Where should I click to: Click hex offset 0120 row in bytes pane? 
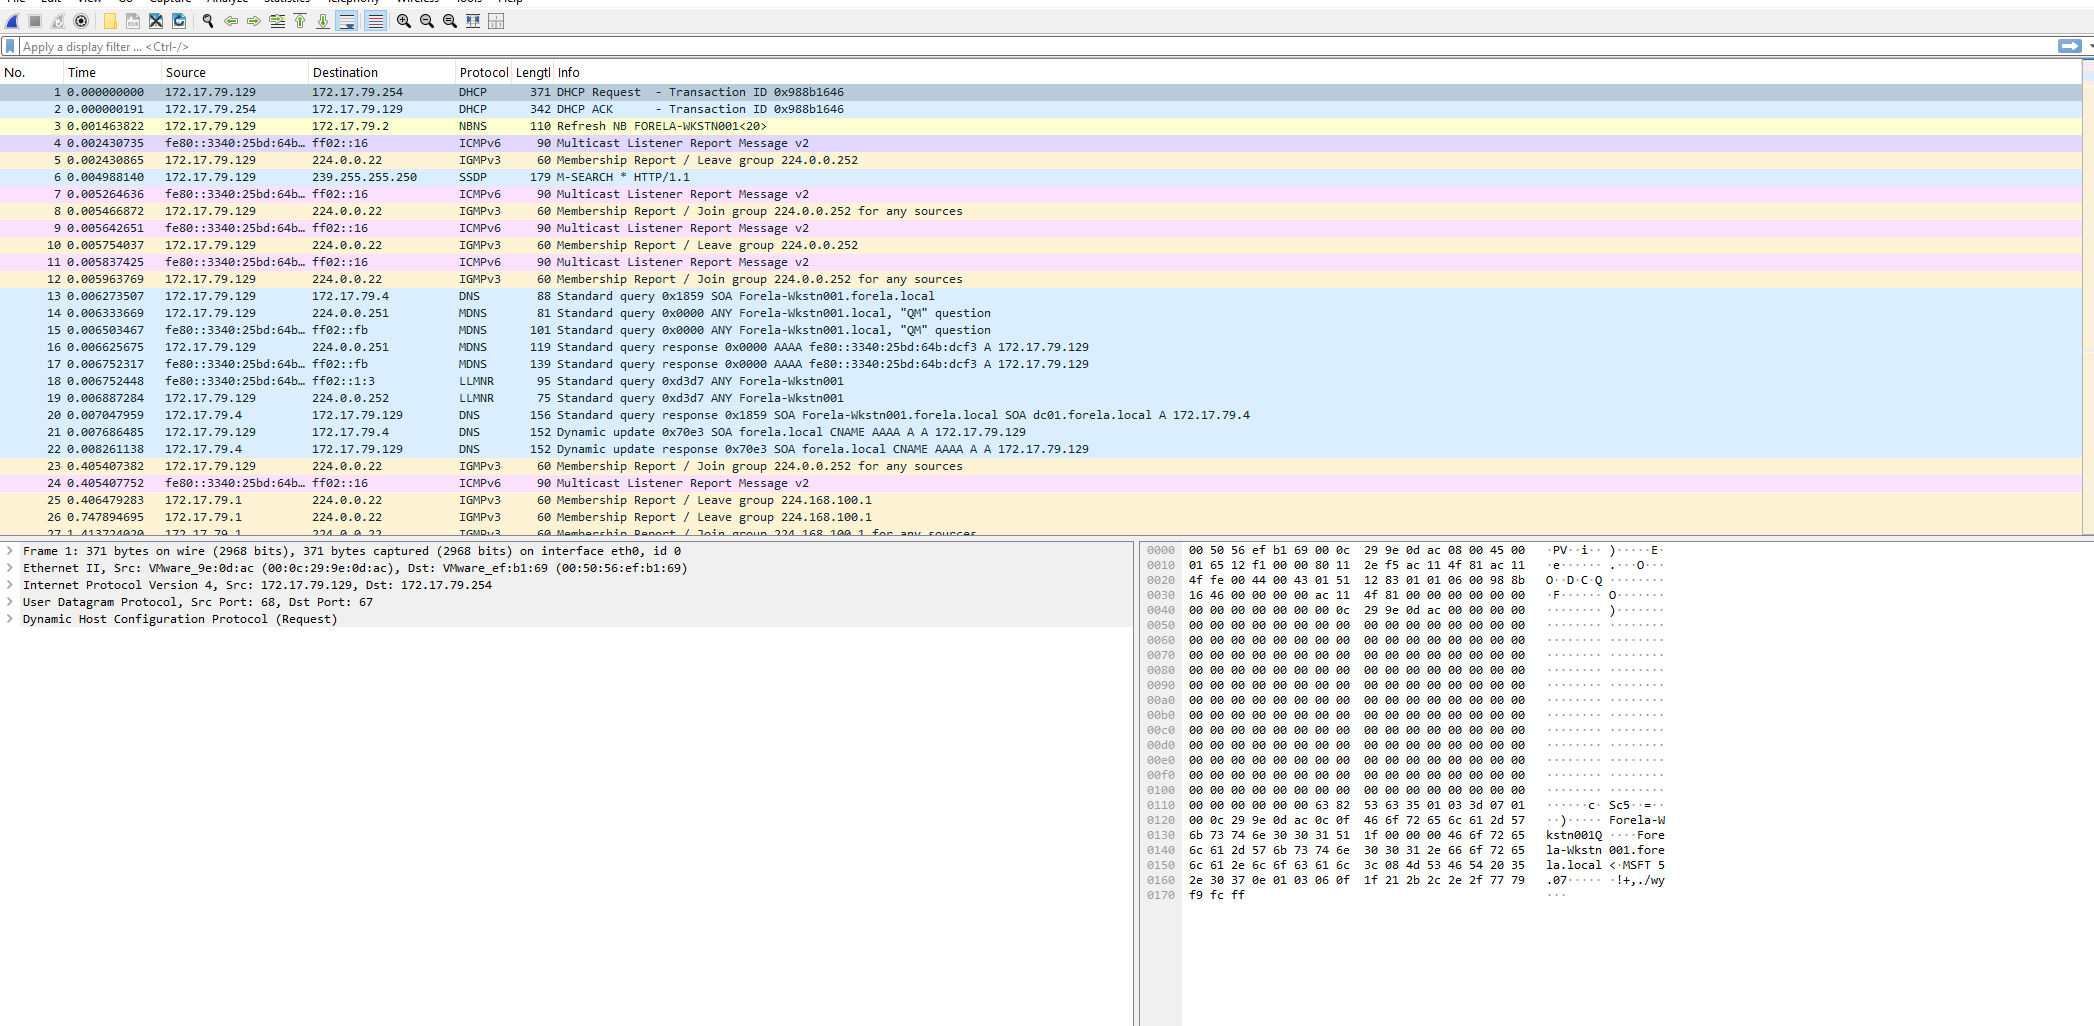point(1161,820)
